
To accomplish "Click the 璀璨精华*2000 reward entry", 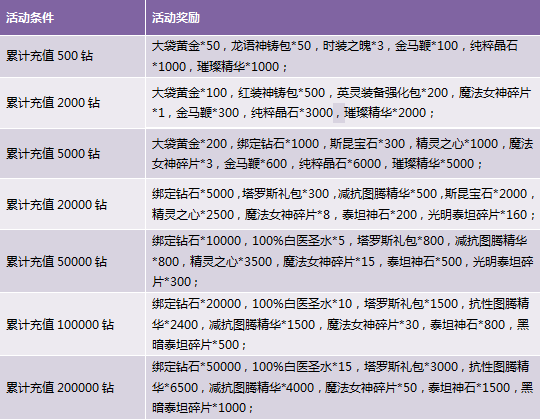I will tap(385, 113).
